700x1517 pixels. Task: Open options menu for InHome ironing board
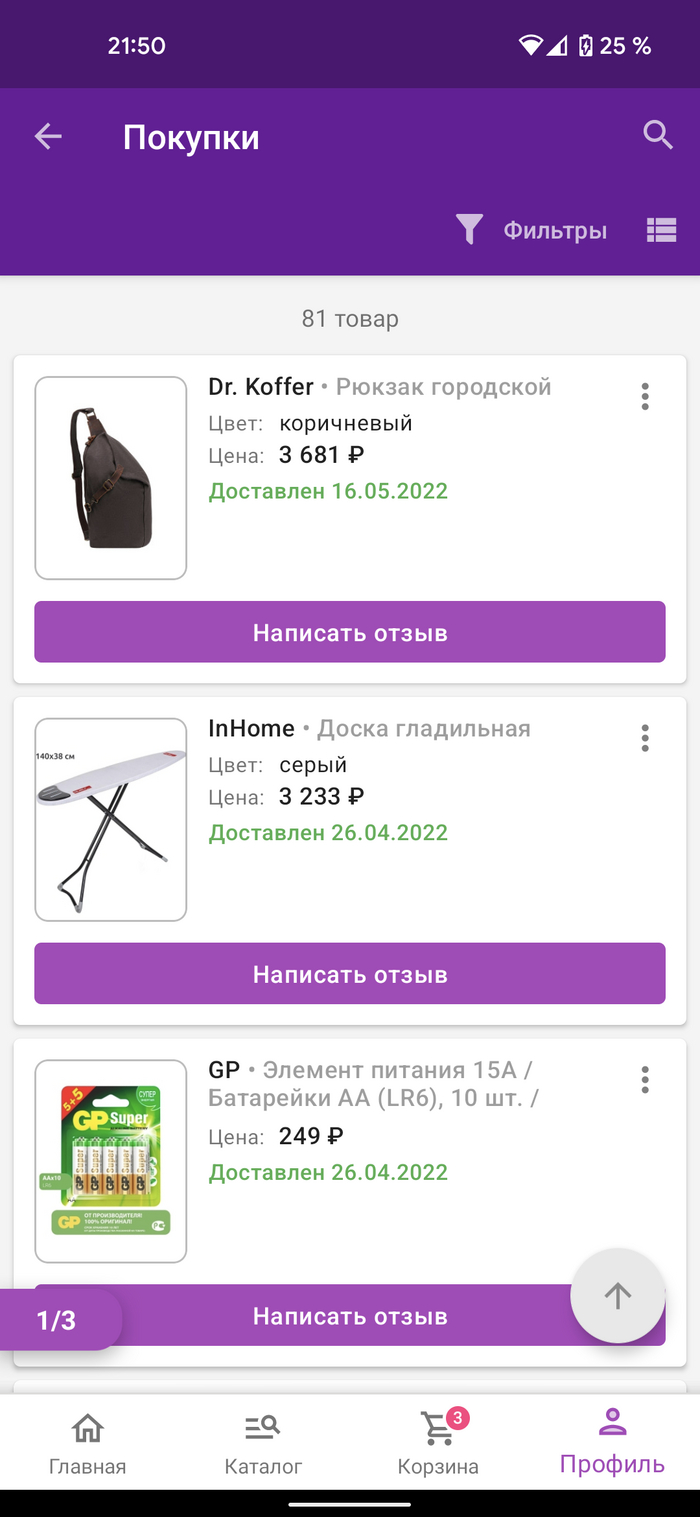[x=645, y=738]
